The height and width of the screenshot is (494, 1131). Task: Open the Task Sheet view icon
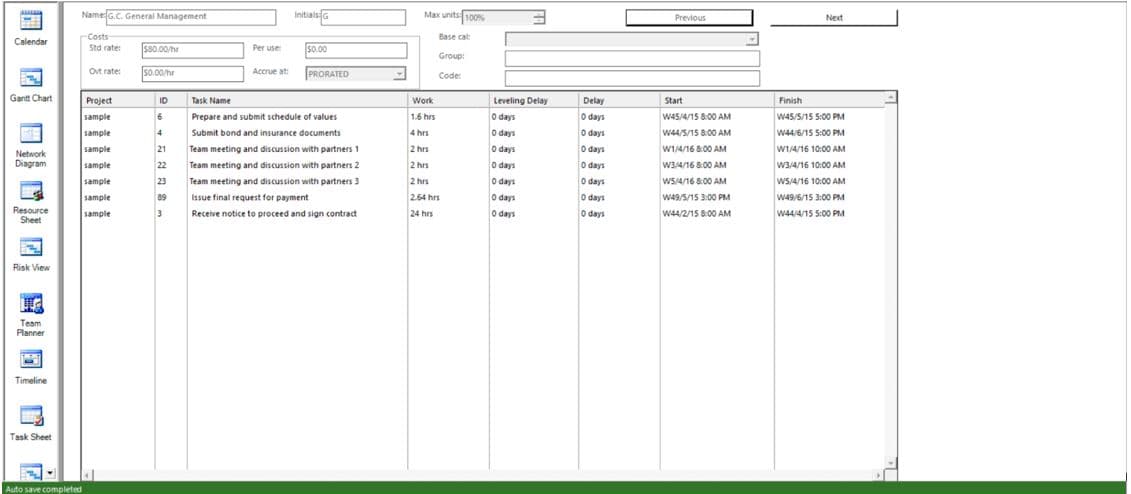pos(31,415)
